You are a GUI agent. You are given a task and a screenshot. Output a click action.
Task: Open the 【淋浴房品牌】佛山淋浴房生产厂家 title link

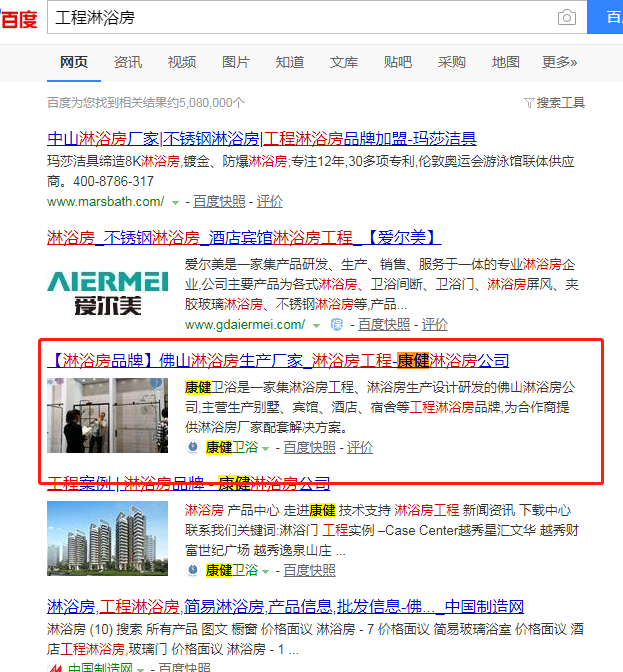[x=278, y=360]
